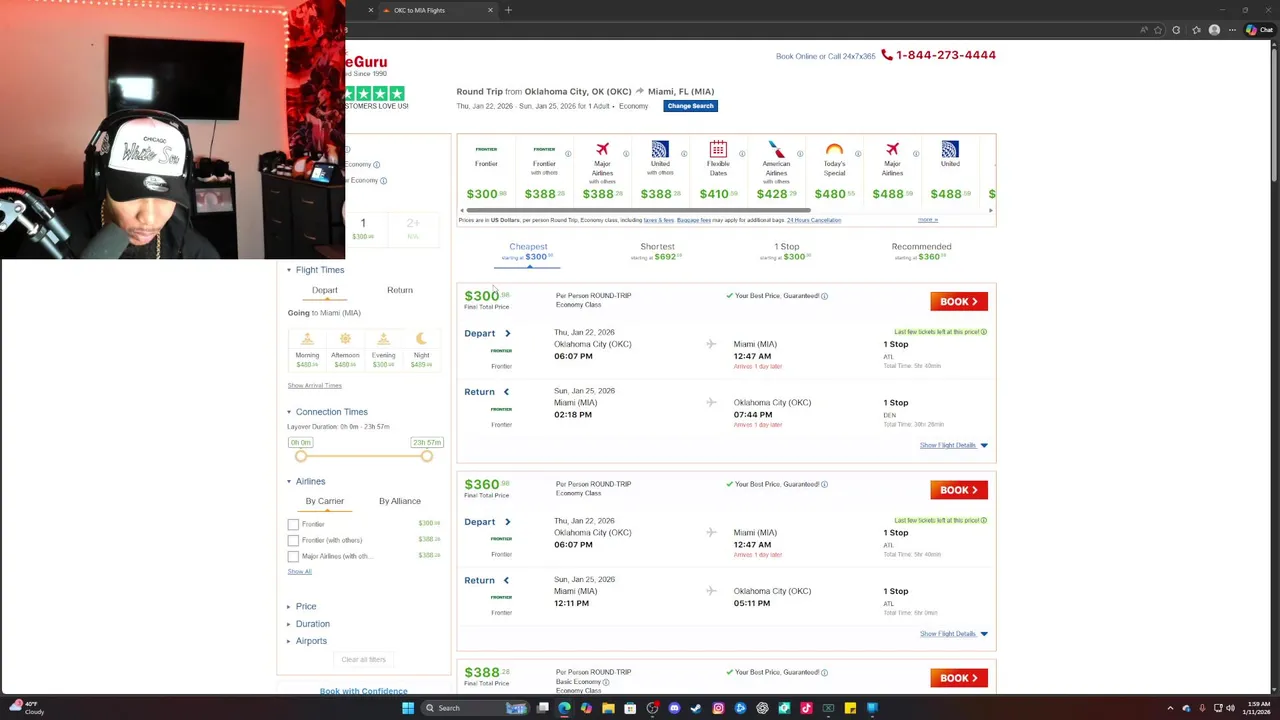Launch Discord from the taskbar
Viewport: 1280px width, 720px height.
674,708
